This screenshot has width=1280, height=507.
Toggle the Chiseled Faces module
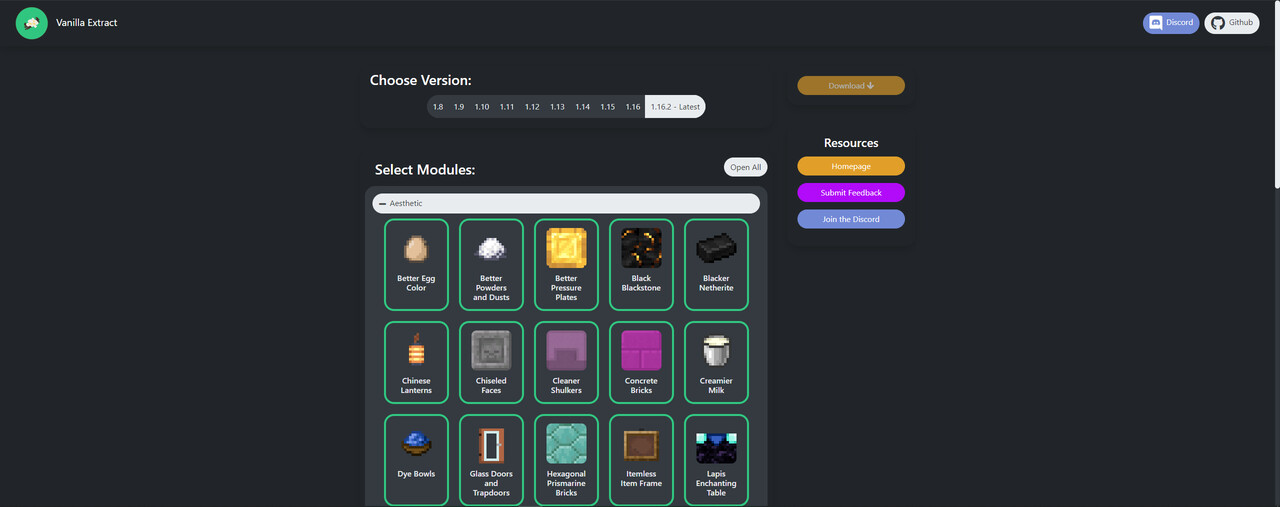491,363
